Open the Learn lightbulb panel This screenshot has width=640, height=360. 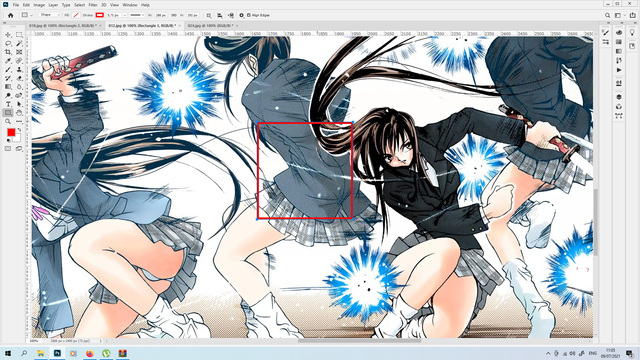(x=632, y=33)
